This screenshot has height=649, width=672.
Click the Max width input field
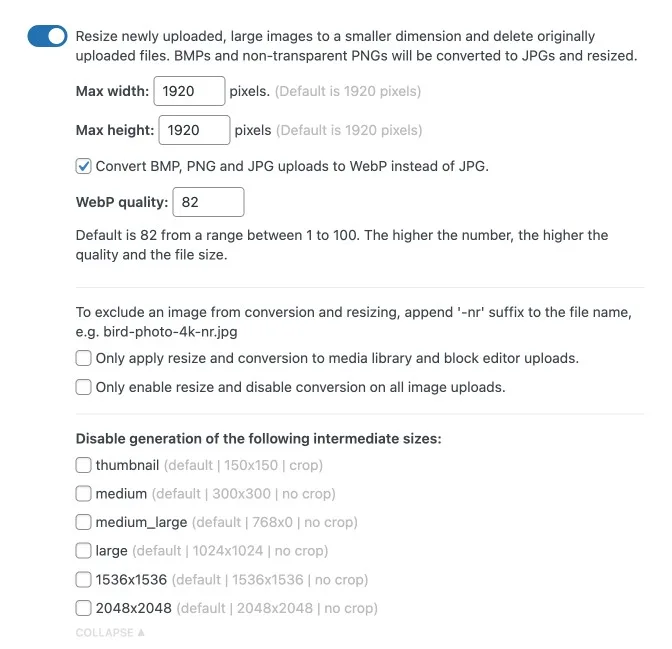click(189, 92)
